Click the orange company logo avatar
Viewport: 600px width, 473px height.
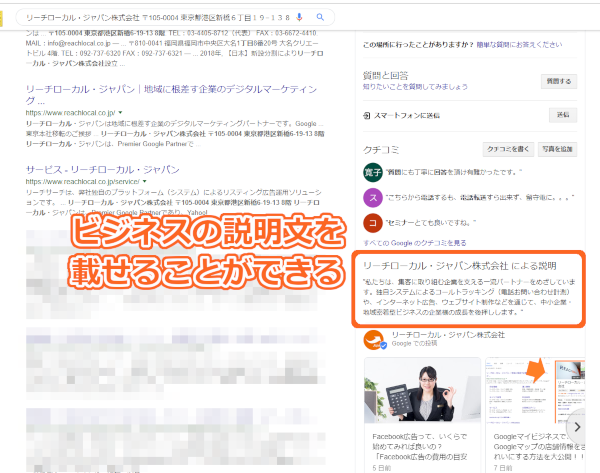point(373,339)
